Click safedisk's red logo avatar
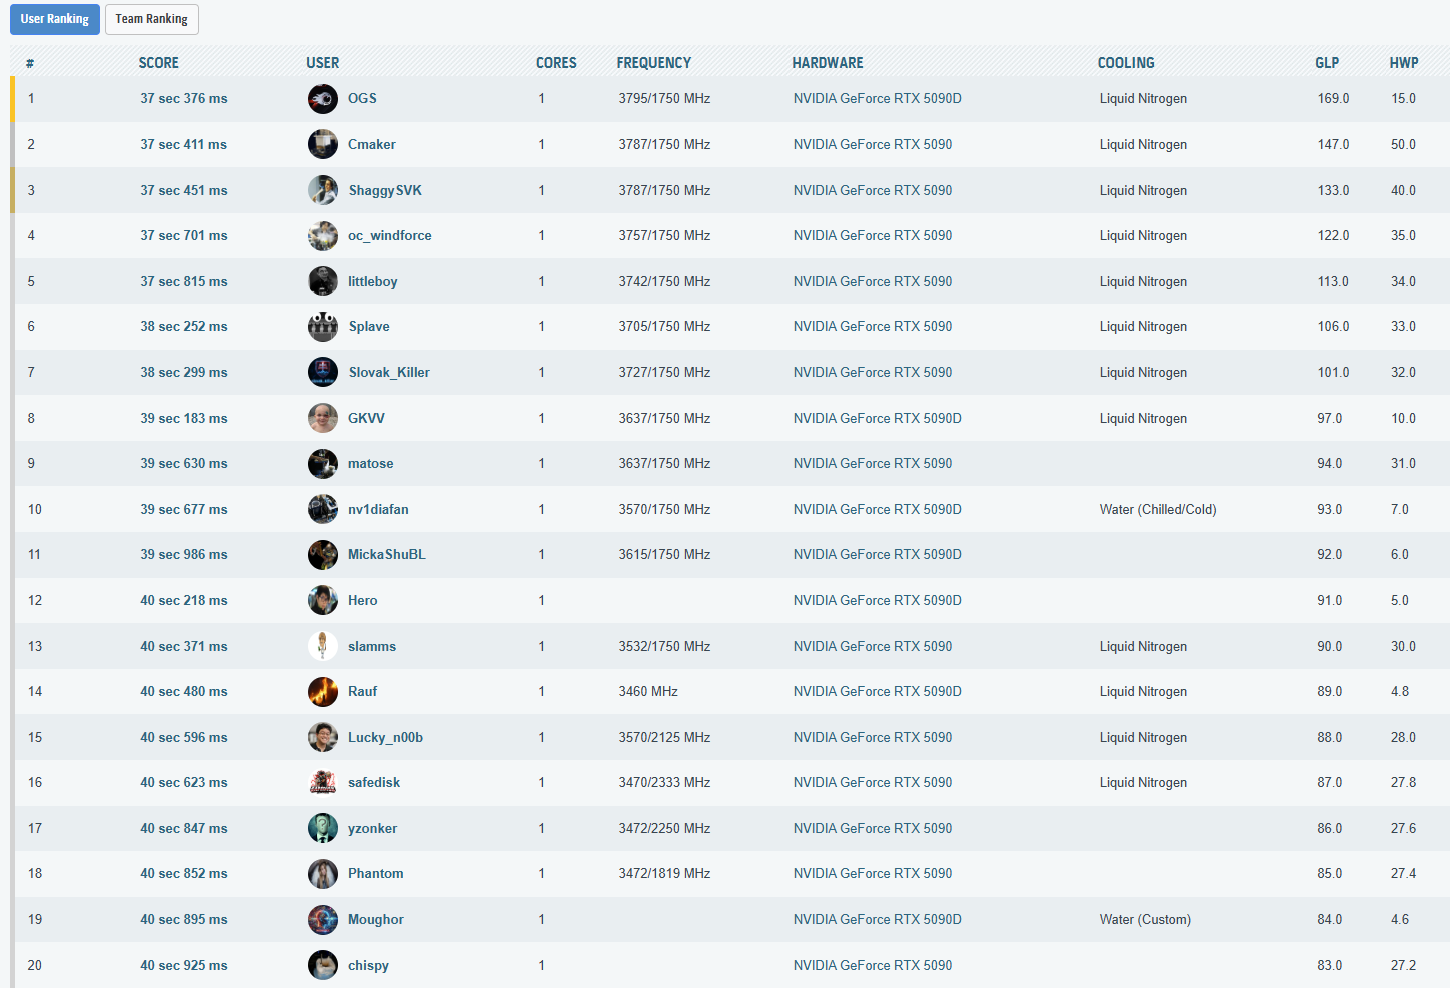The width and height of the screenshot is (1450, 988). (322, 783)
